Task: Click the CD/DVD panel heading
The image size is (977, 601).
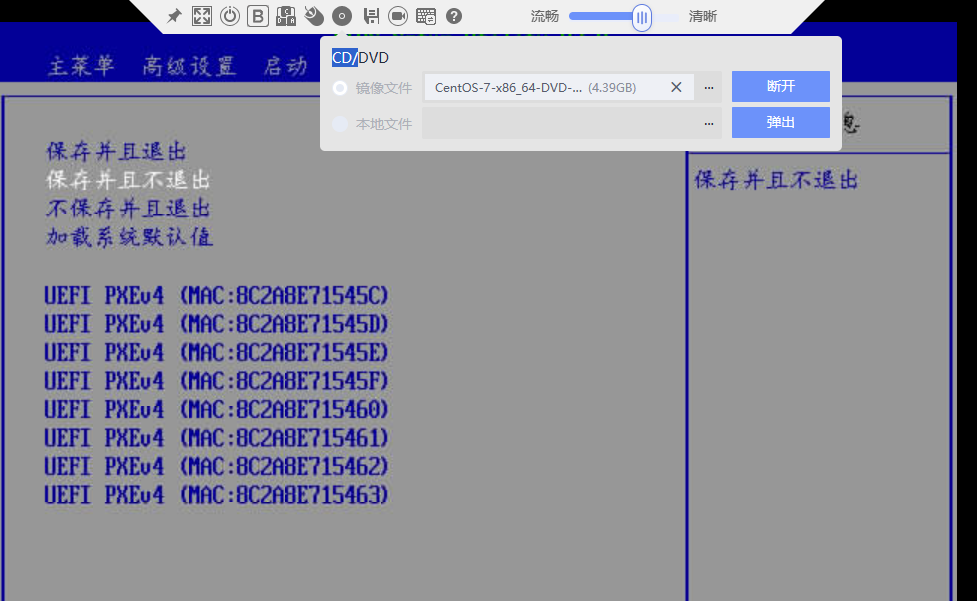Action: (360, 58)
